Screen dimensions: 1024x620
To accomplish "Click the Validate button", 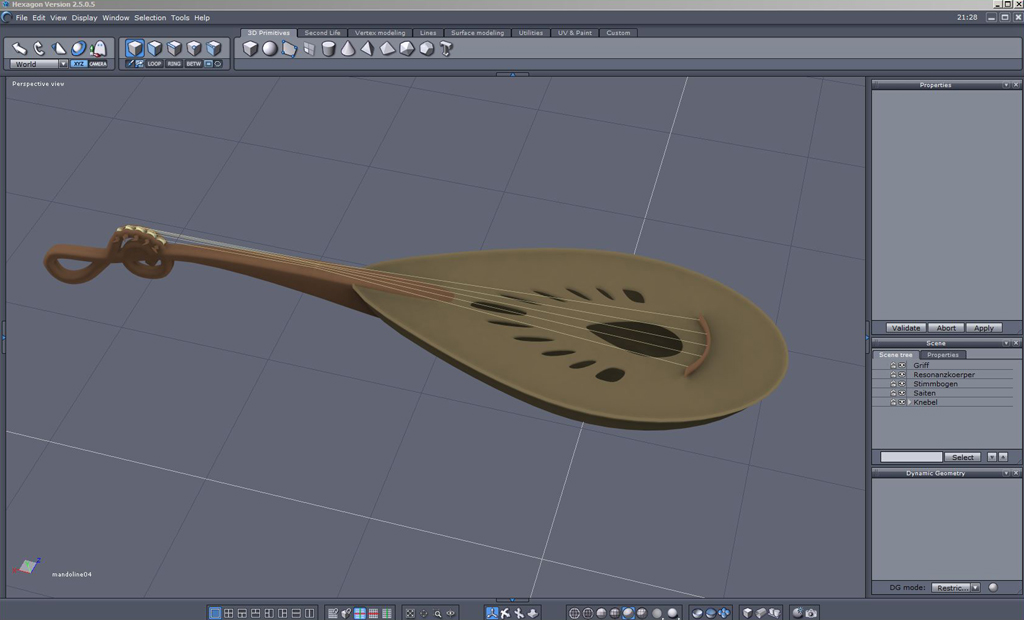I will point(906,328).
